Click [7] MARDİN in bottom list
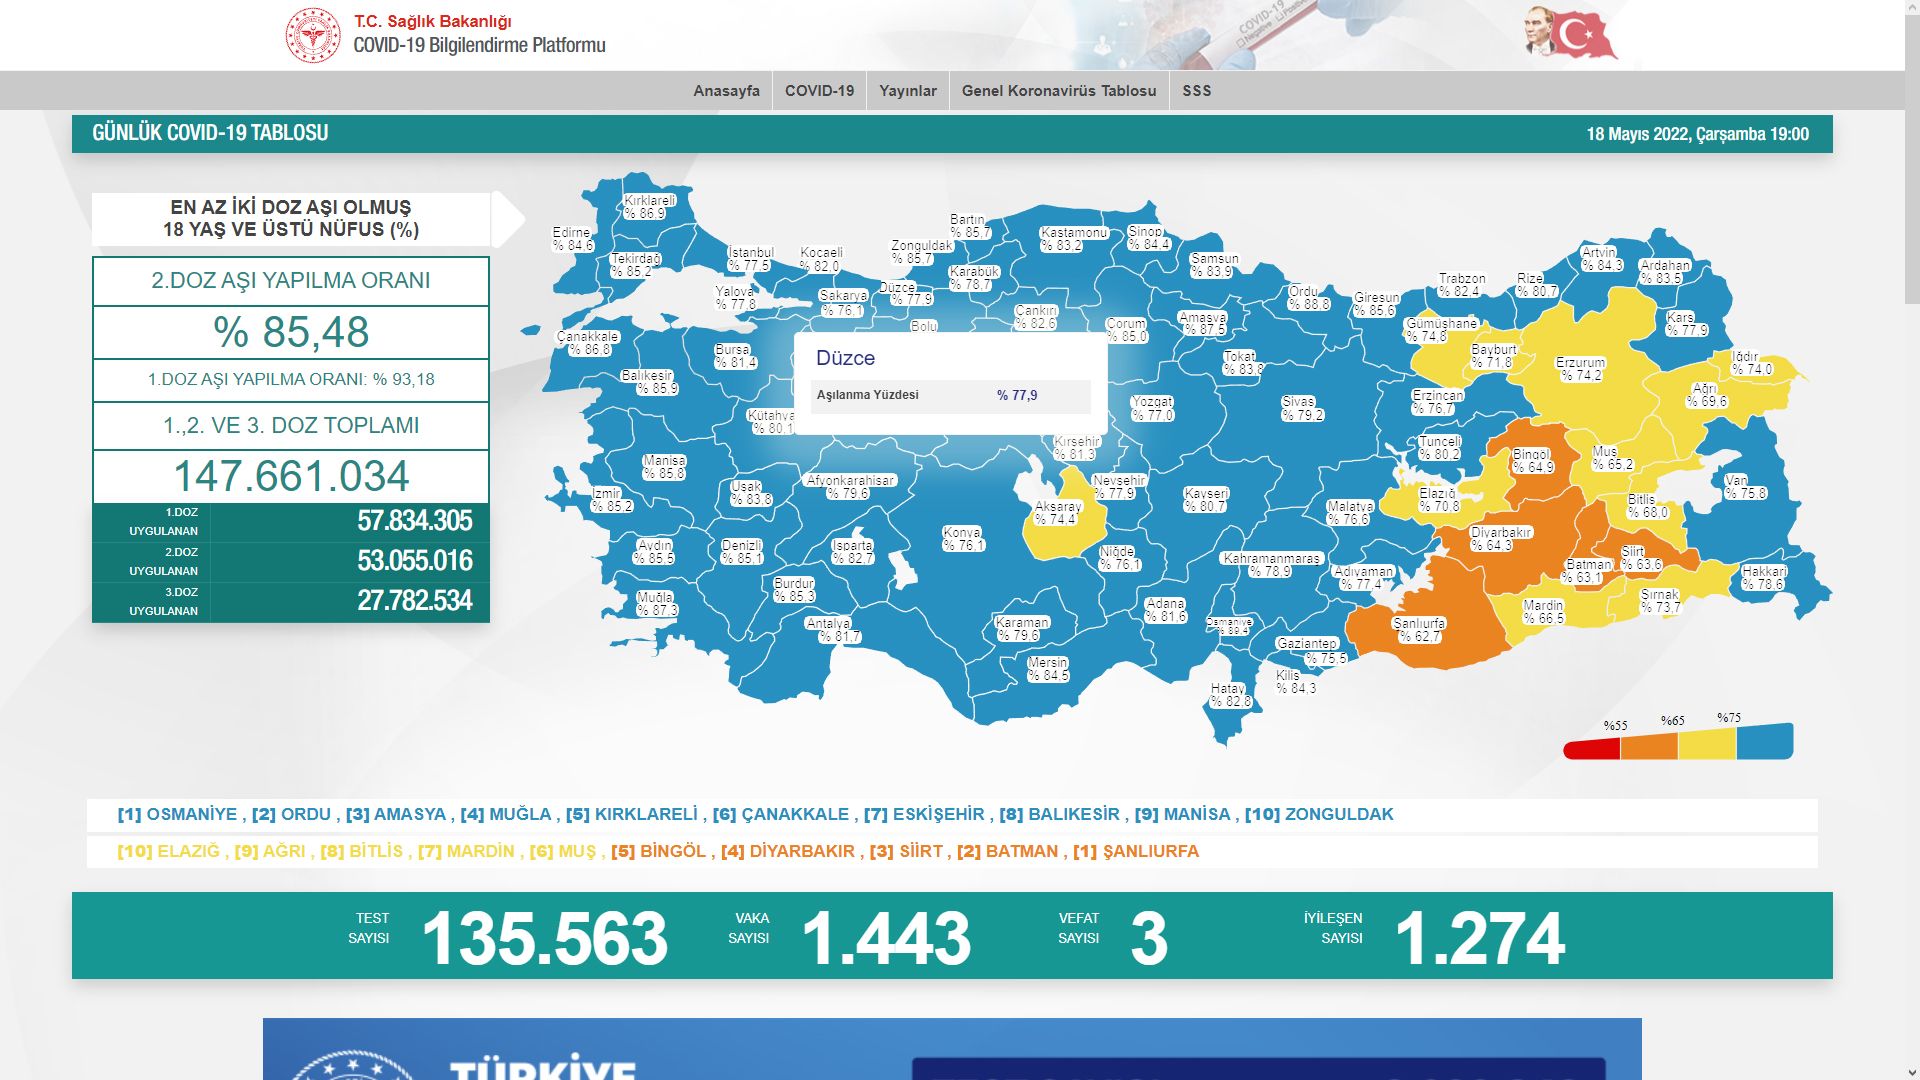 (x=466, y=852)
